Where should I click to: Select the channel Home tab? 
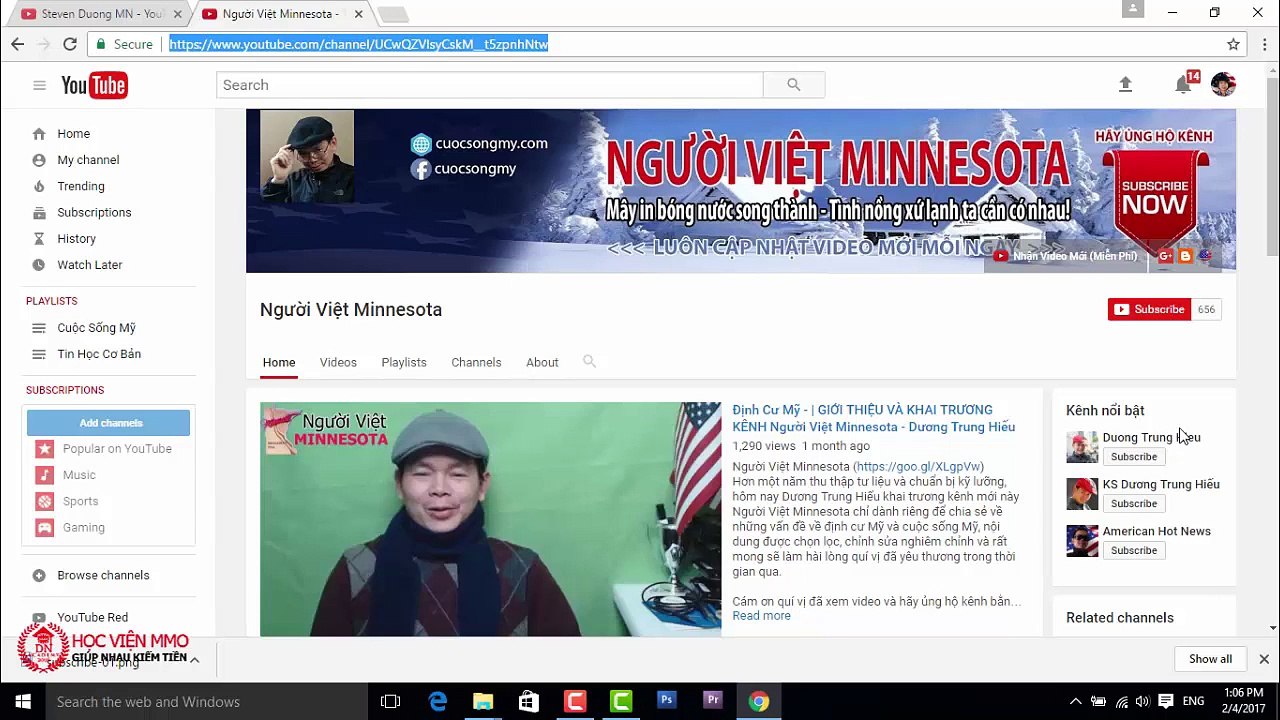[279, 362]
